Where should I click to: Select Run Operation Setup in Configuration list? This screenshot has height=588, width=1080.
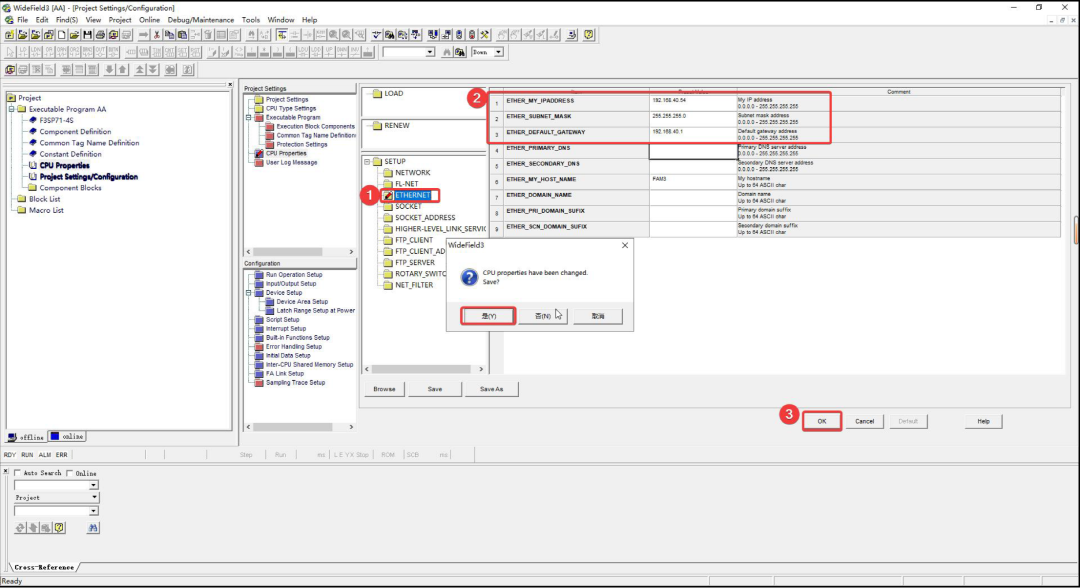(294, 275)
